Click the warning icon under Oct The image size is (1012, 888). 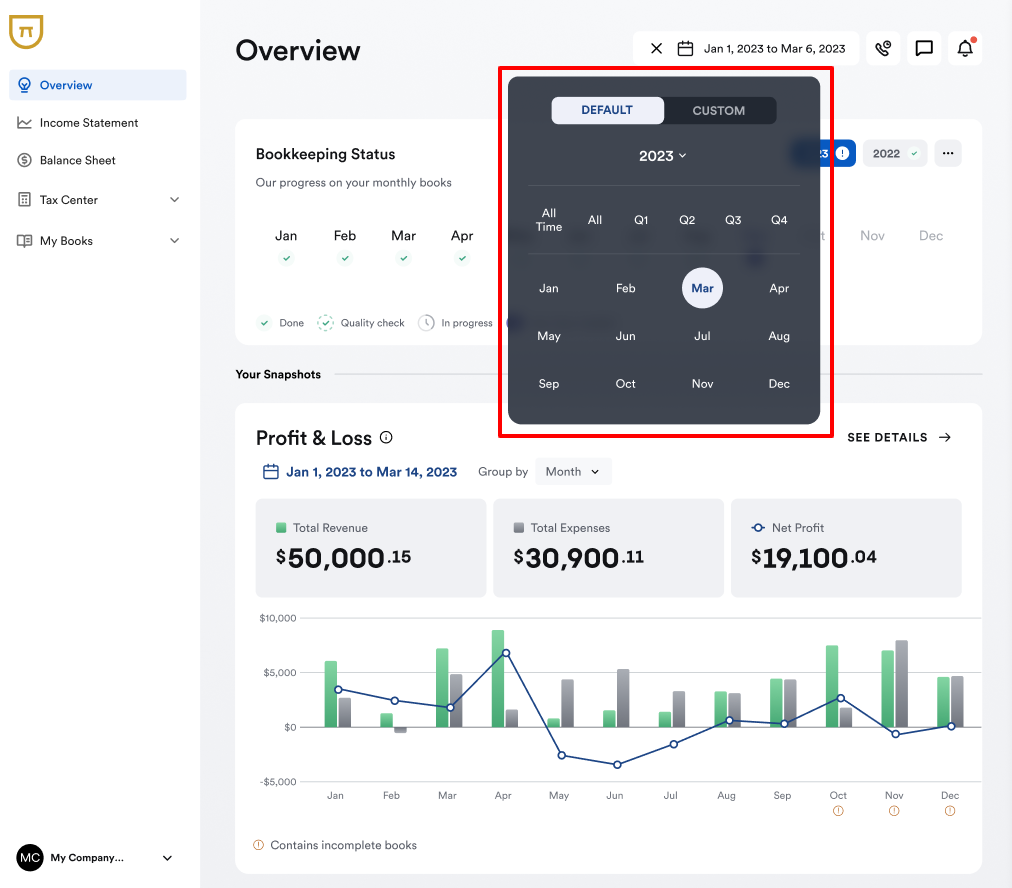838,810
